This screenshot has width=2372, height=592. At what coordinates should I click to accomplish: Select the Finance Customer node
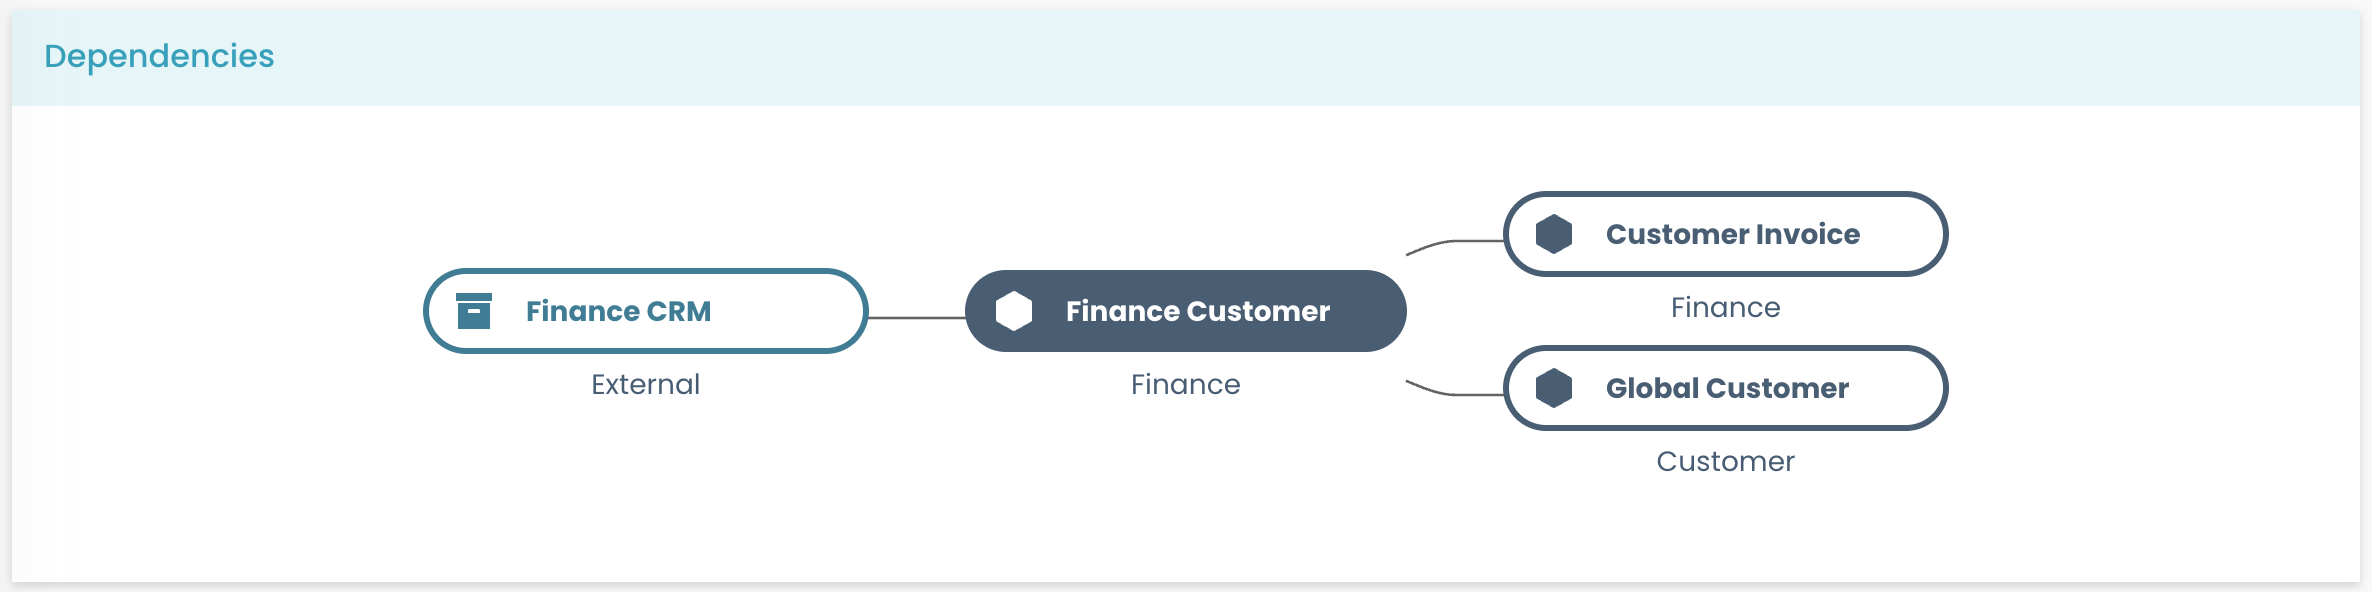(x=1185, y=311)
